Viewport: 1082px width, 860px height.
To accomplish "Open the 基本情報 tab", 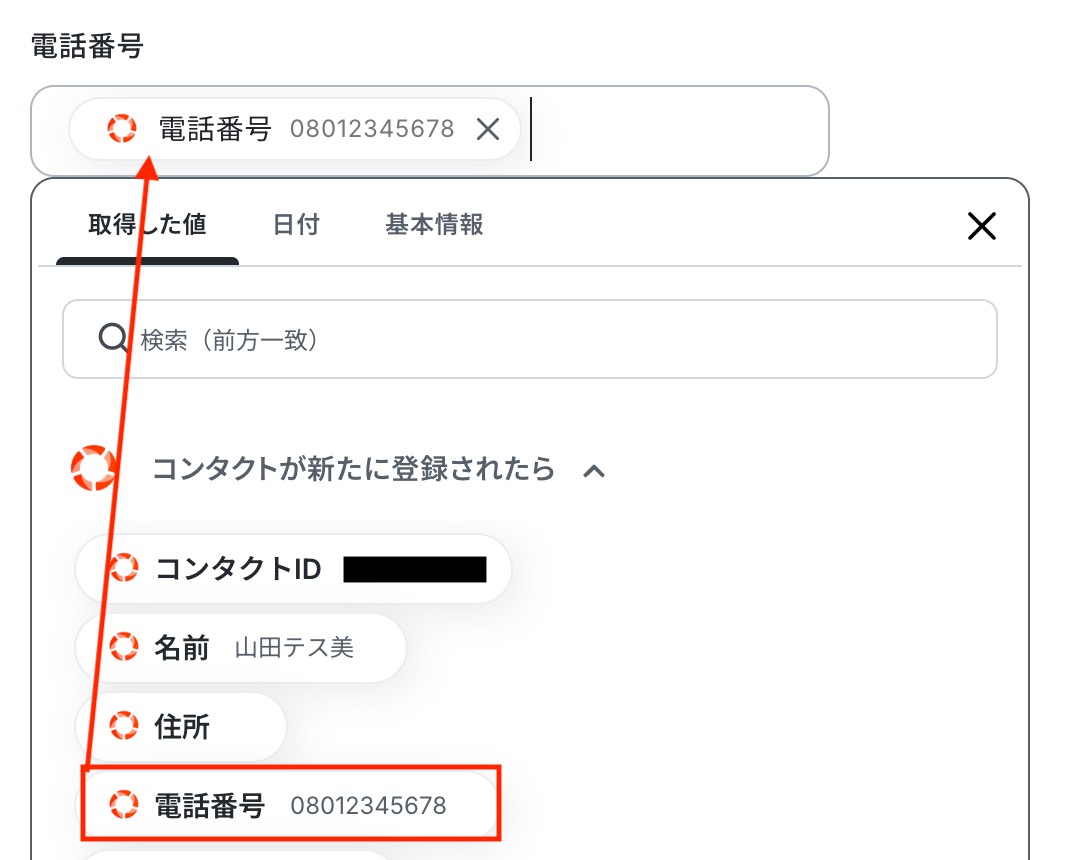I will (x=434, y=224).
